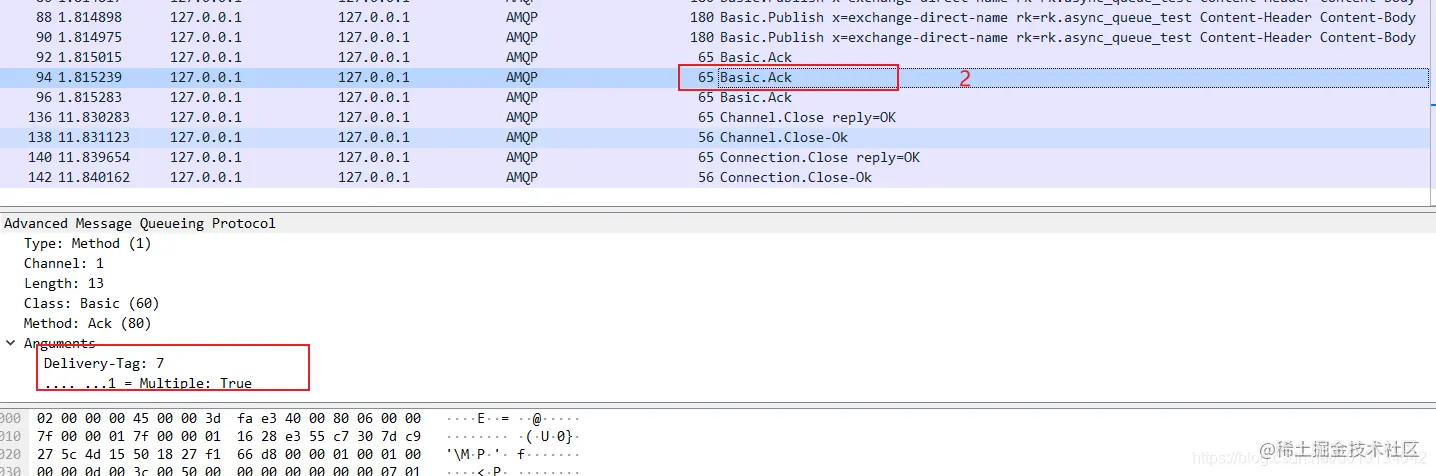Select highlighted packet 94 Basic.Ack row

pyautogui.click(x=714, y=77)
